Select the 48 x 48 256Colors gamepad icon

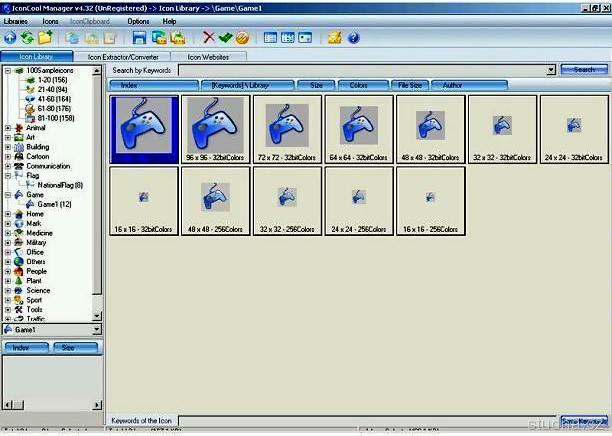pyautogui.click(x=215, y=201)
